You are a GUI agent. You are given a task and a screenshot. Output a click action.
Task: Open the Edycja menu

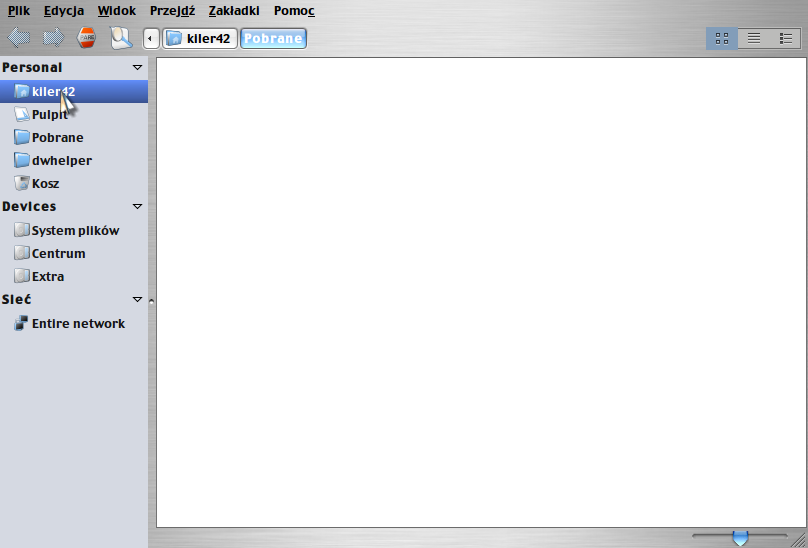point(64,11)
